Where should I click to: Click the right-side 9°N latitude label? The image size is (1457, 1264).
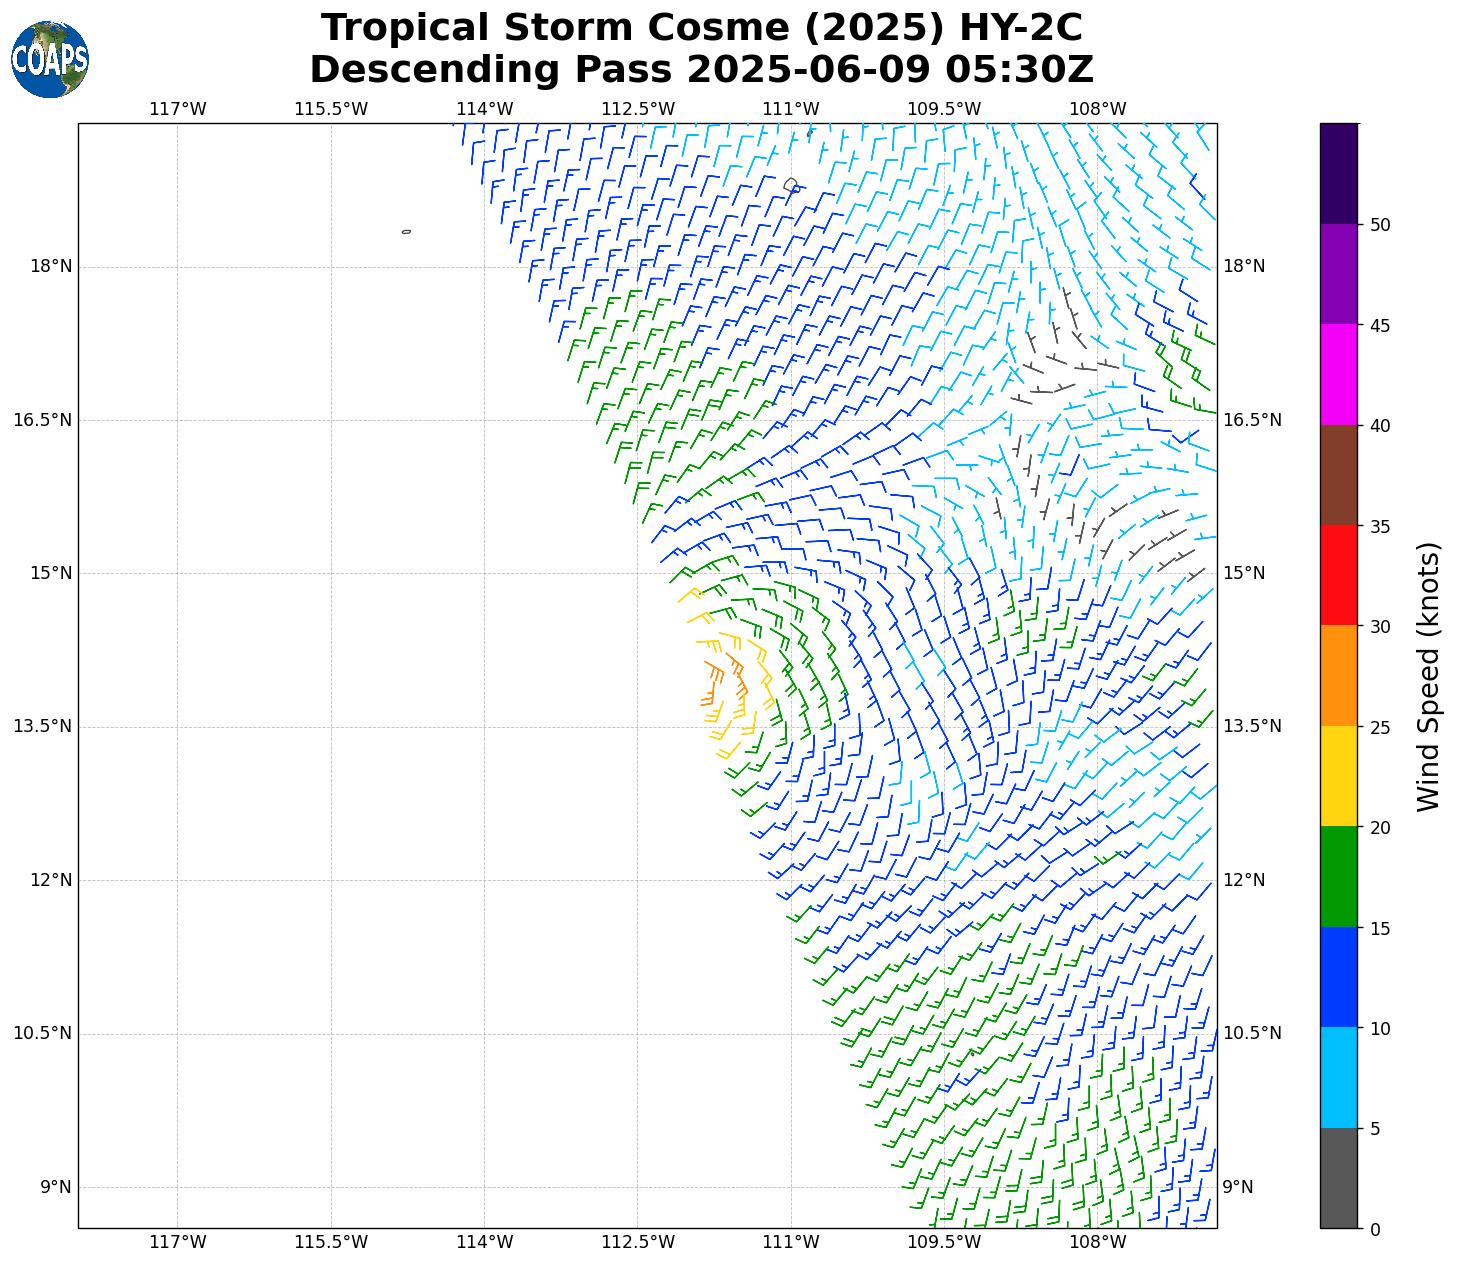click(1237, 1187)
